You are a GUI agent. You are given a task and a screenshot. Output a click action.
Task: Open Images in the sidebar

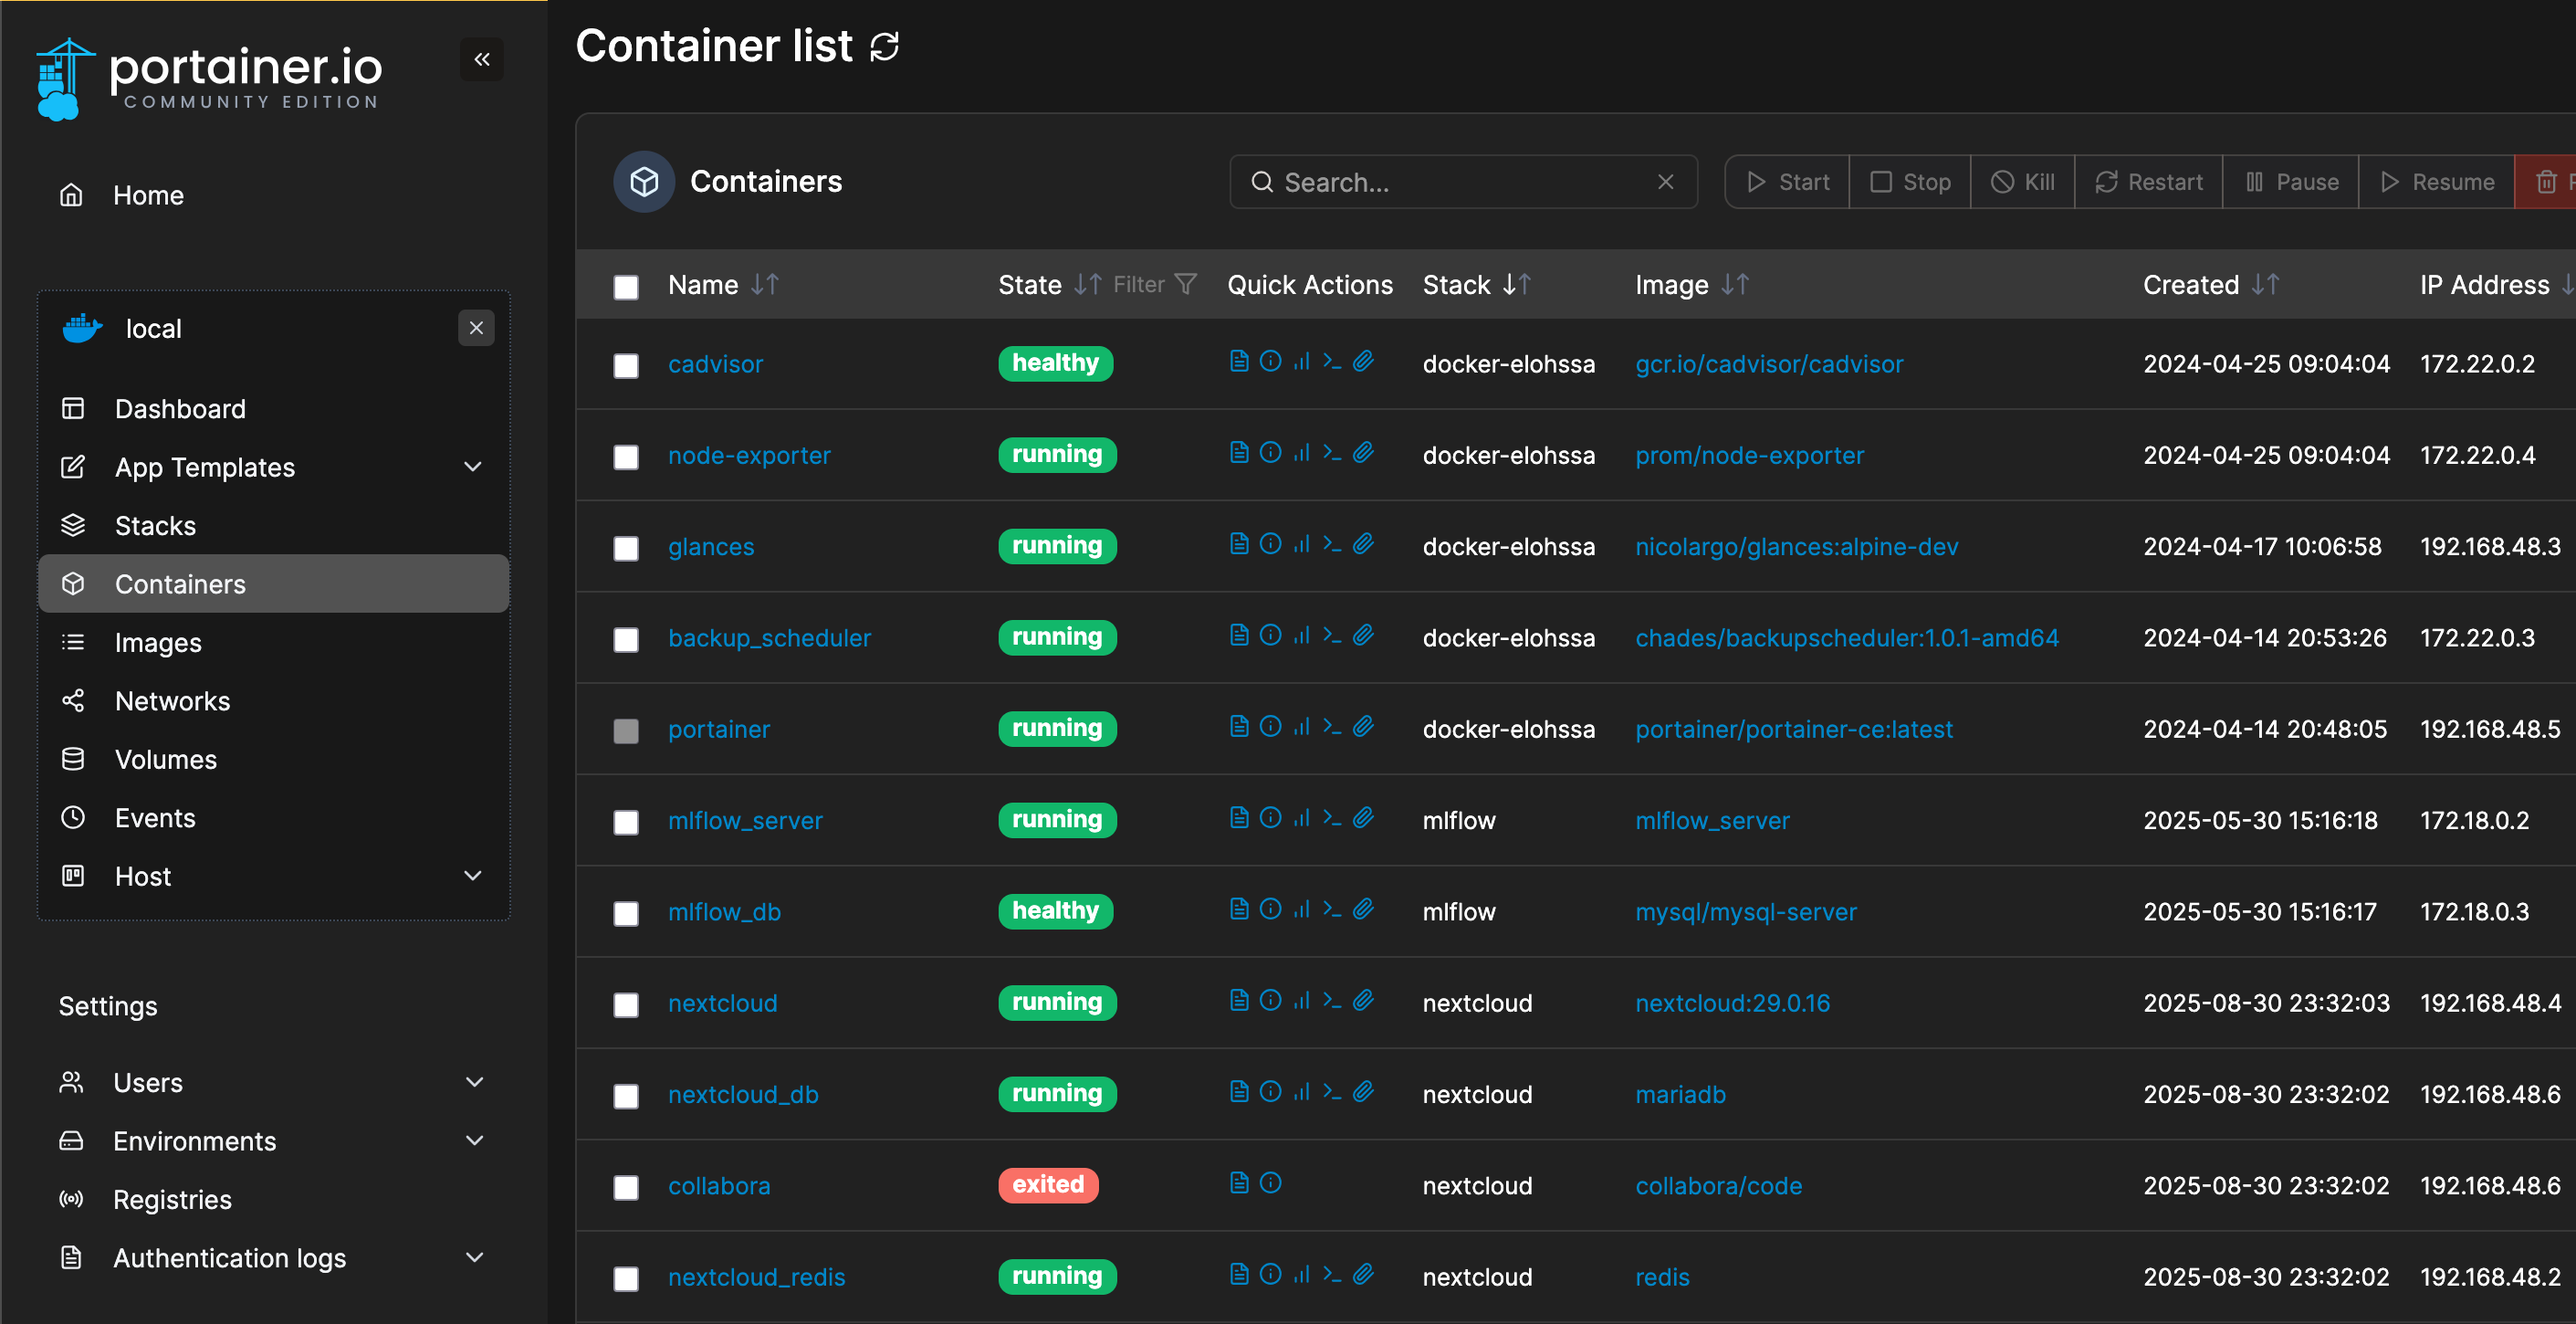158,643
